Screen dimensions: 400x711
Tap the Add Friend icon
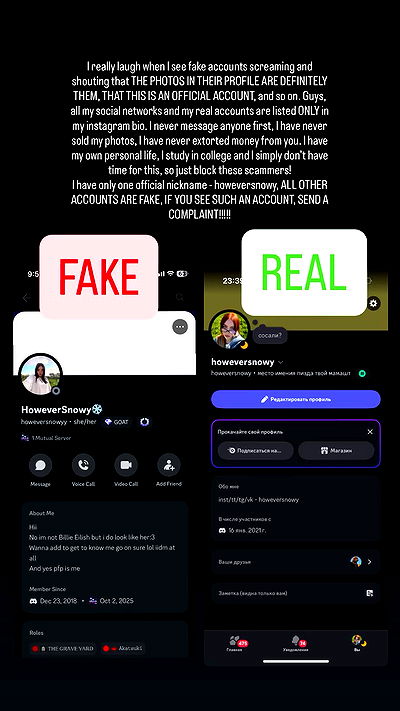click(169, 465)
